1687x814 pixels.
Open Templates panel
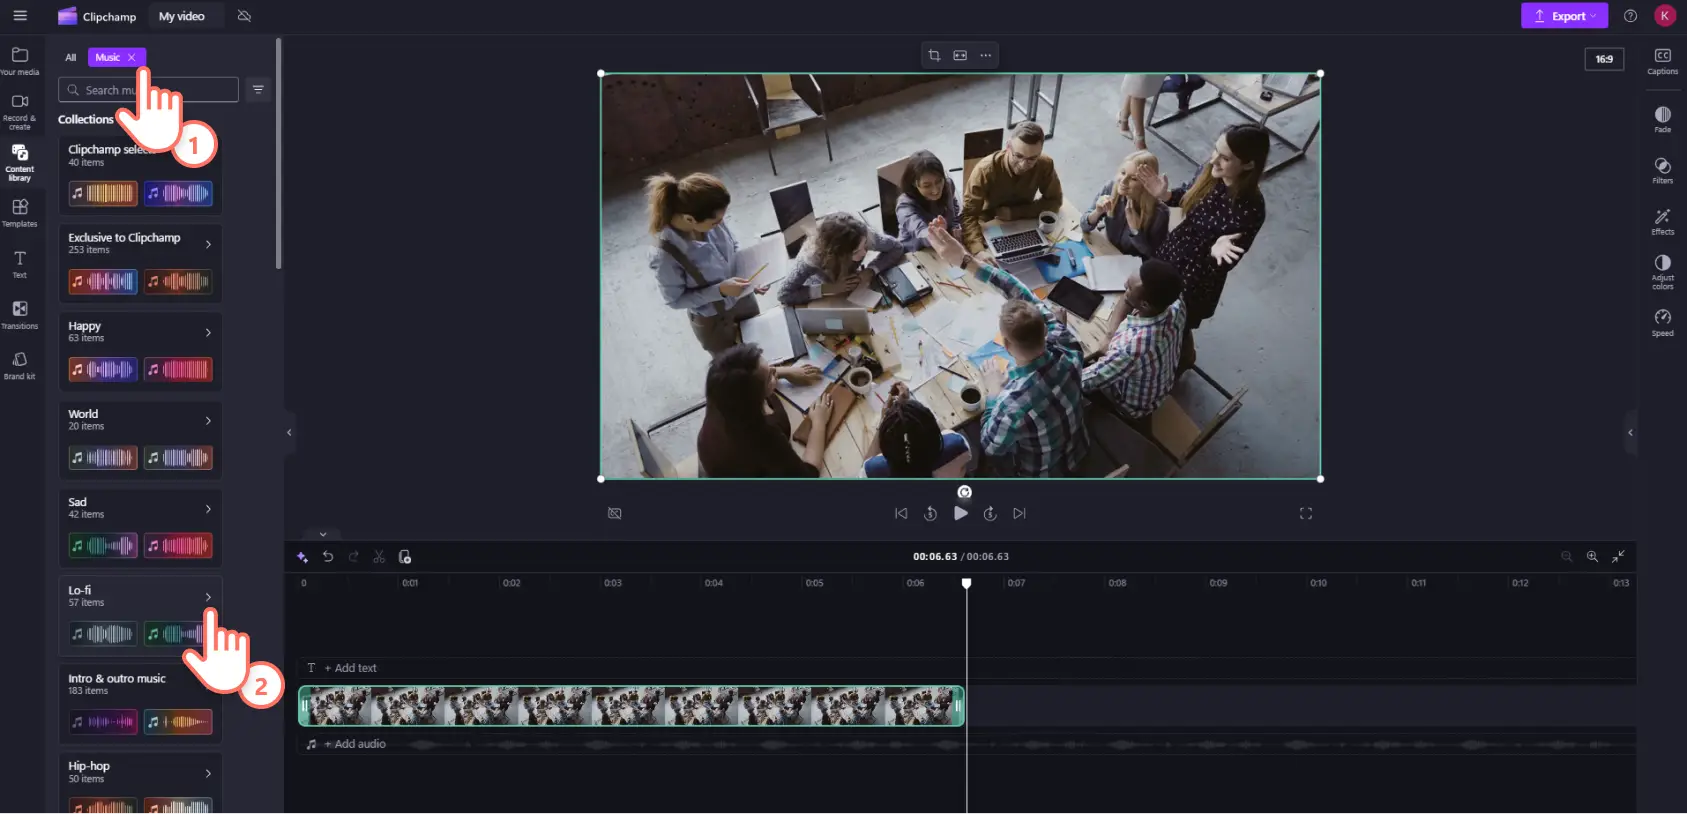20,213
